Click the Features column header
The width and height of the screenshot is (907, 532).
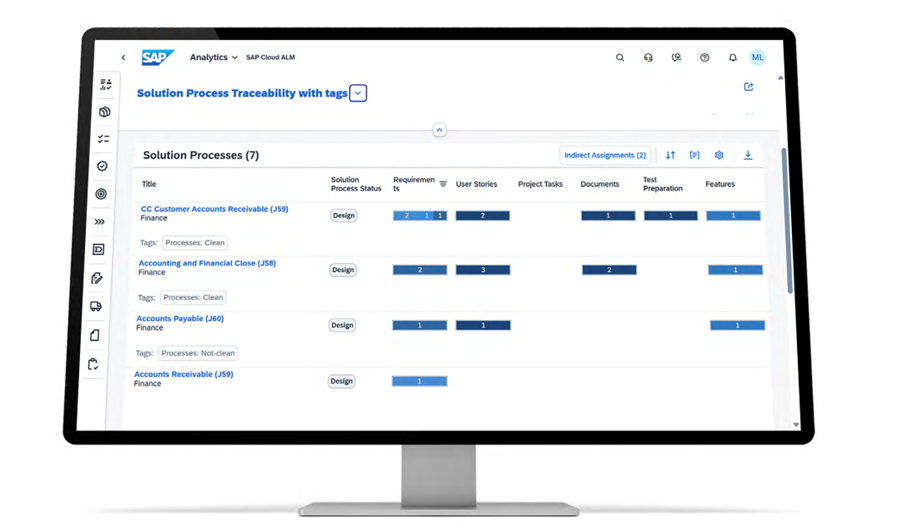(x=720, y=184)
